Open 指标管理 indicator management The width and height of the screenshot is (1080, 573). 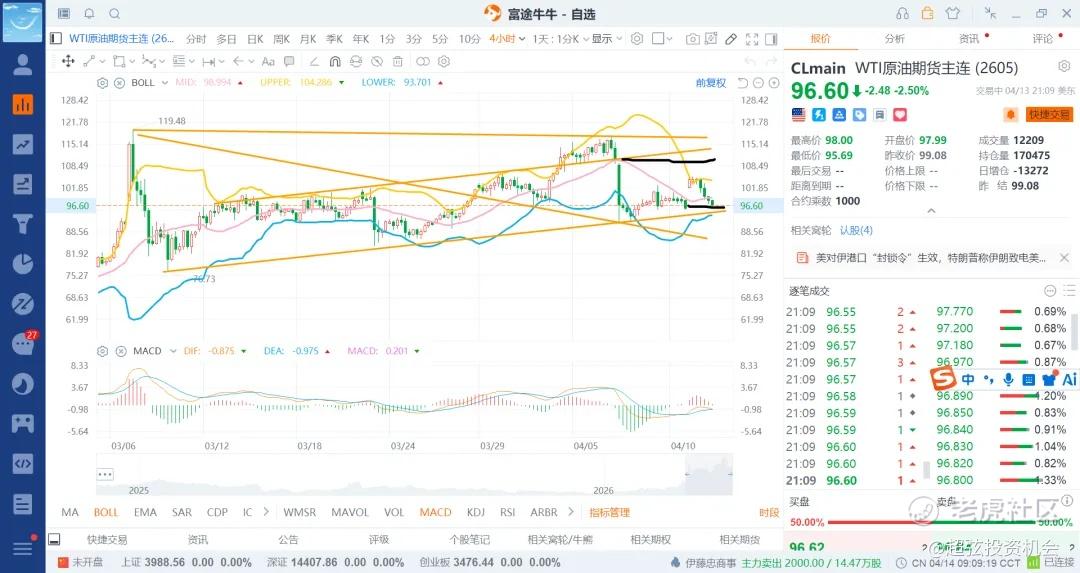click(x=610, y=512)
